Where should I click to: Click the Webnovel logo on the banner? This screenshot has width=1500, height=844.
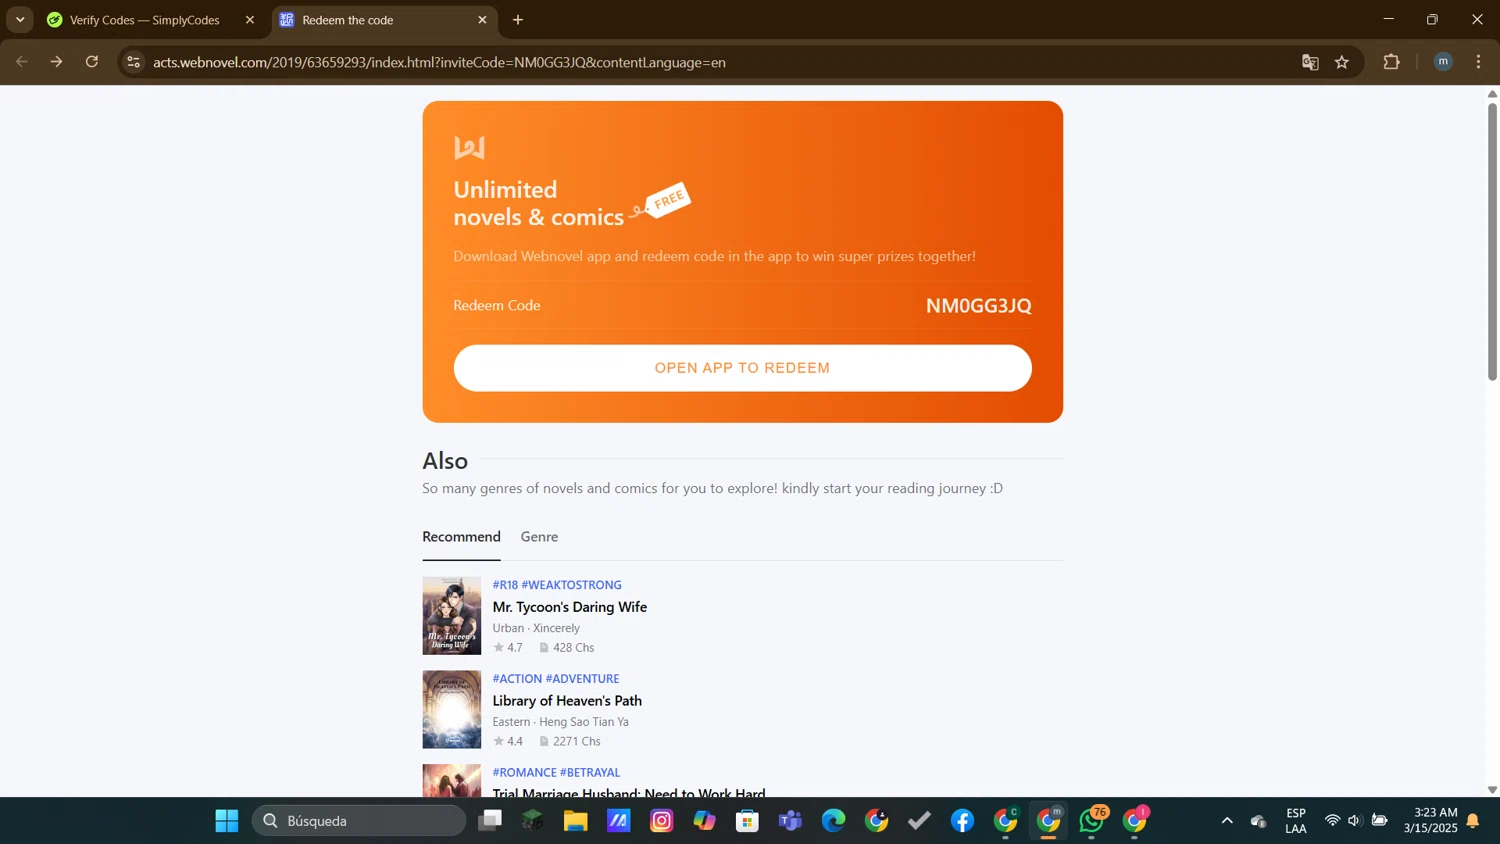[469, 148]
